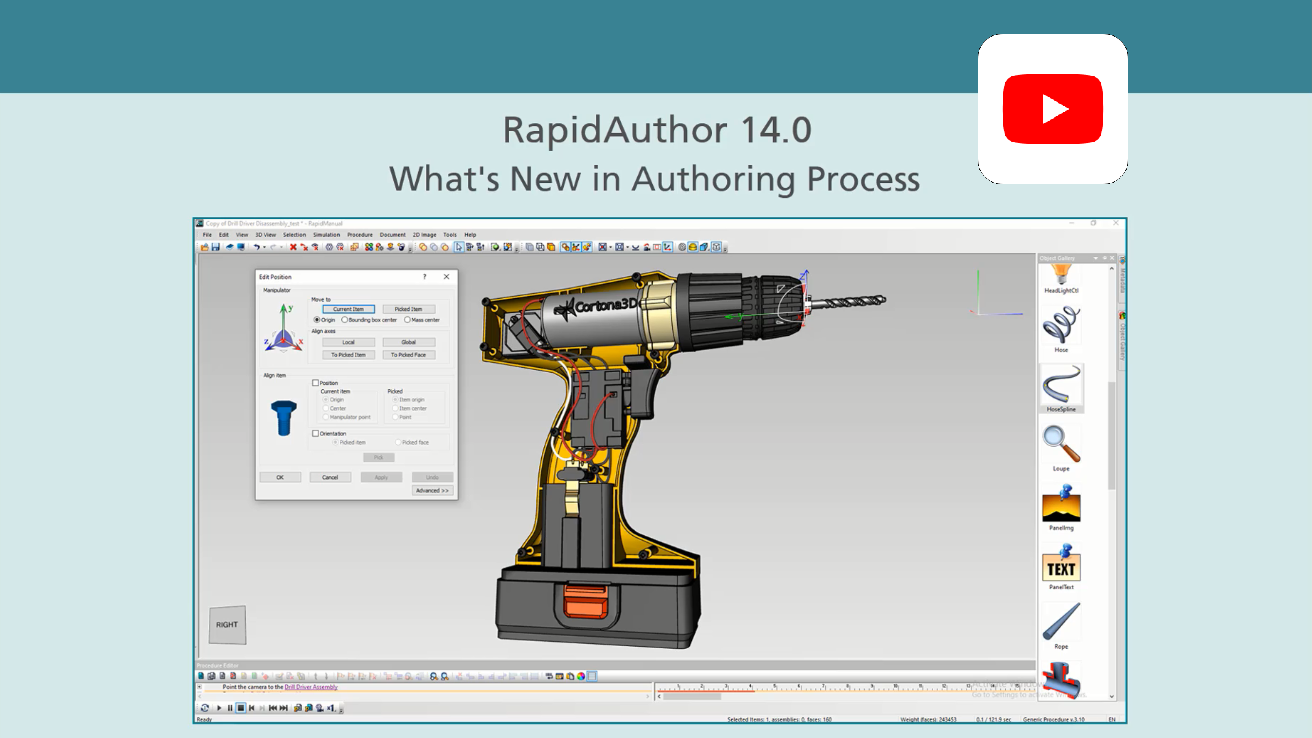Click the Help menu

(470, 235)
